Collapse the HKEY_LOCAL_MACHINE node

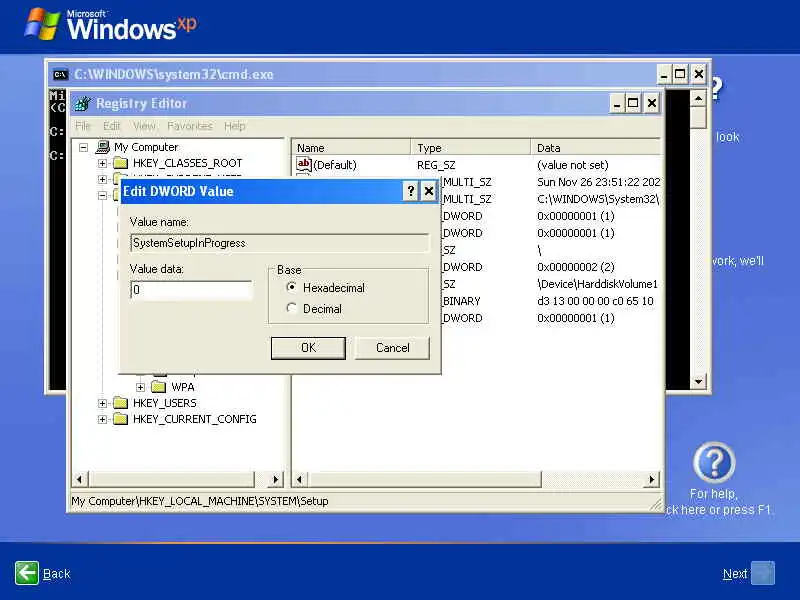pos(102,195)
